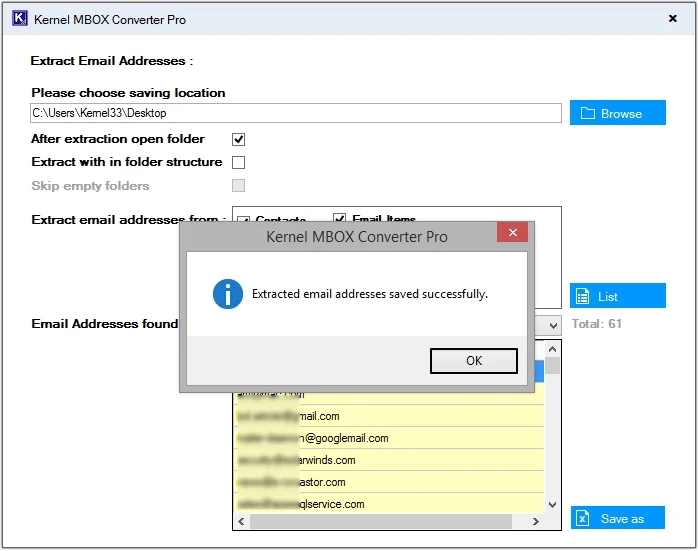Select the qlservice.com email row
The height and width of the screenshot is (551, 699).
[389, 504]
